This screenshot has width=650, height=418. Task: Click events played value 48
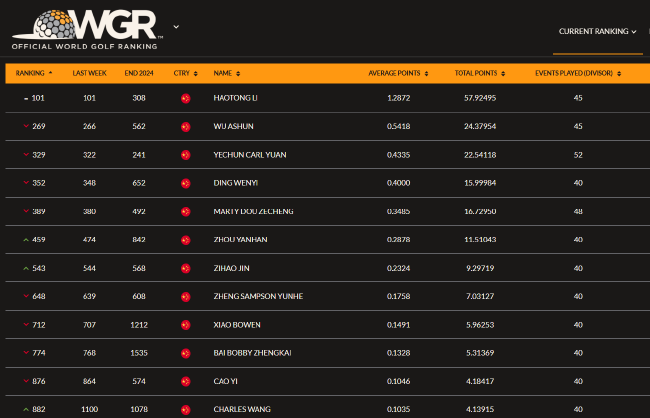tap(578, 211)
